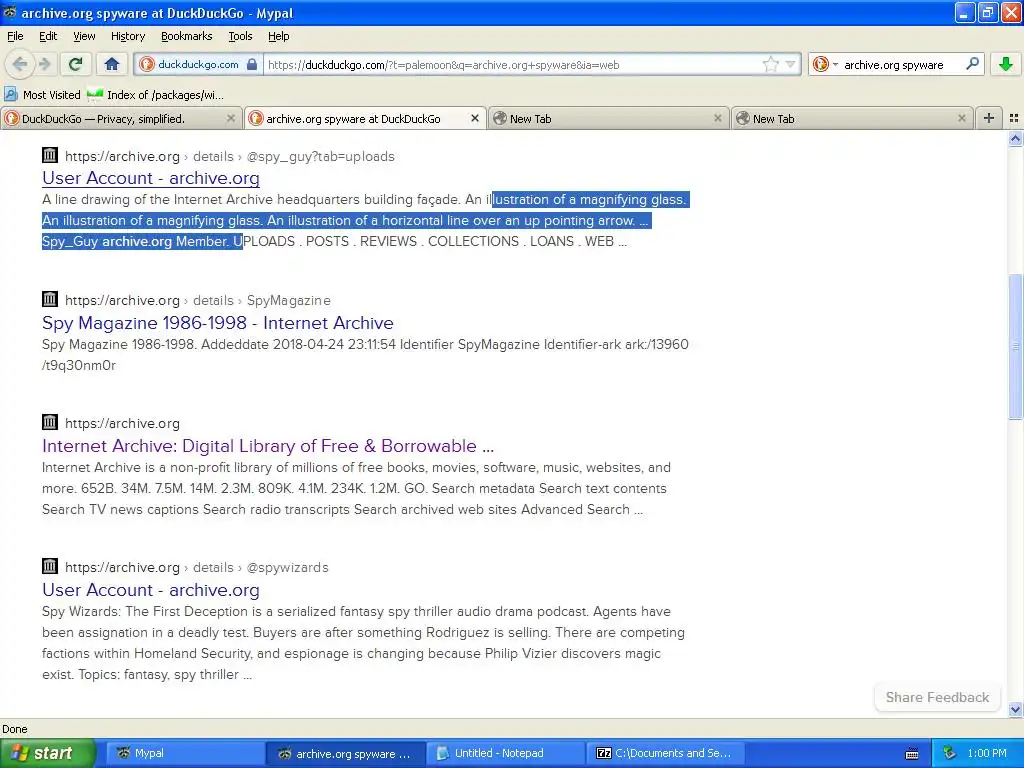Click archive.org favicon of SpyMagazine result
Viewport: 1024px width, 768px height.
[x=50, y=299]
